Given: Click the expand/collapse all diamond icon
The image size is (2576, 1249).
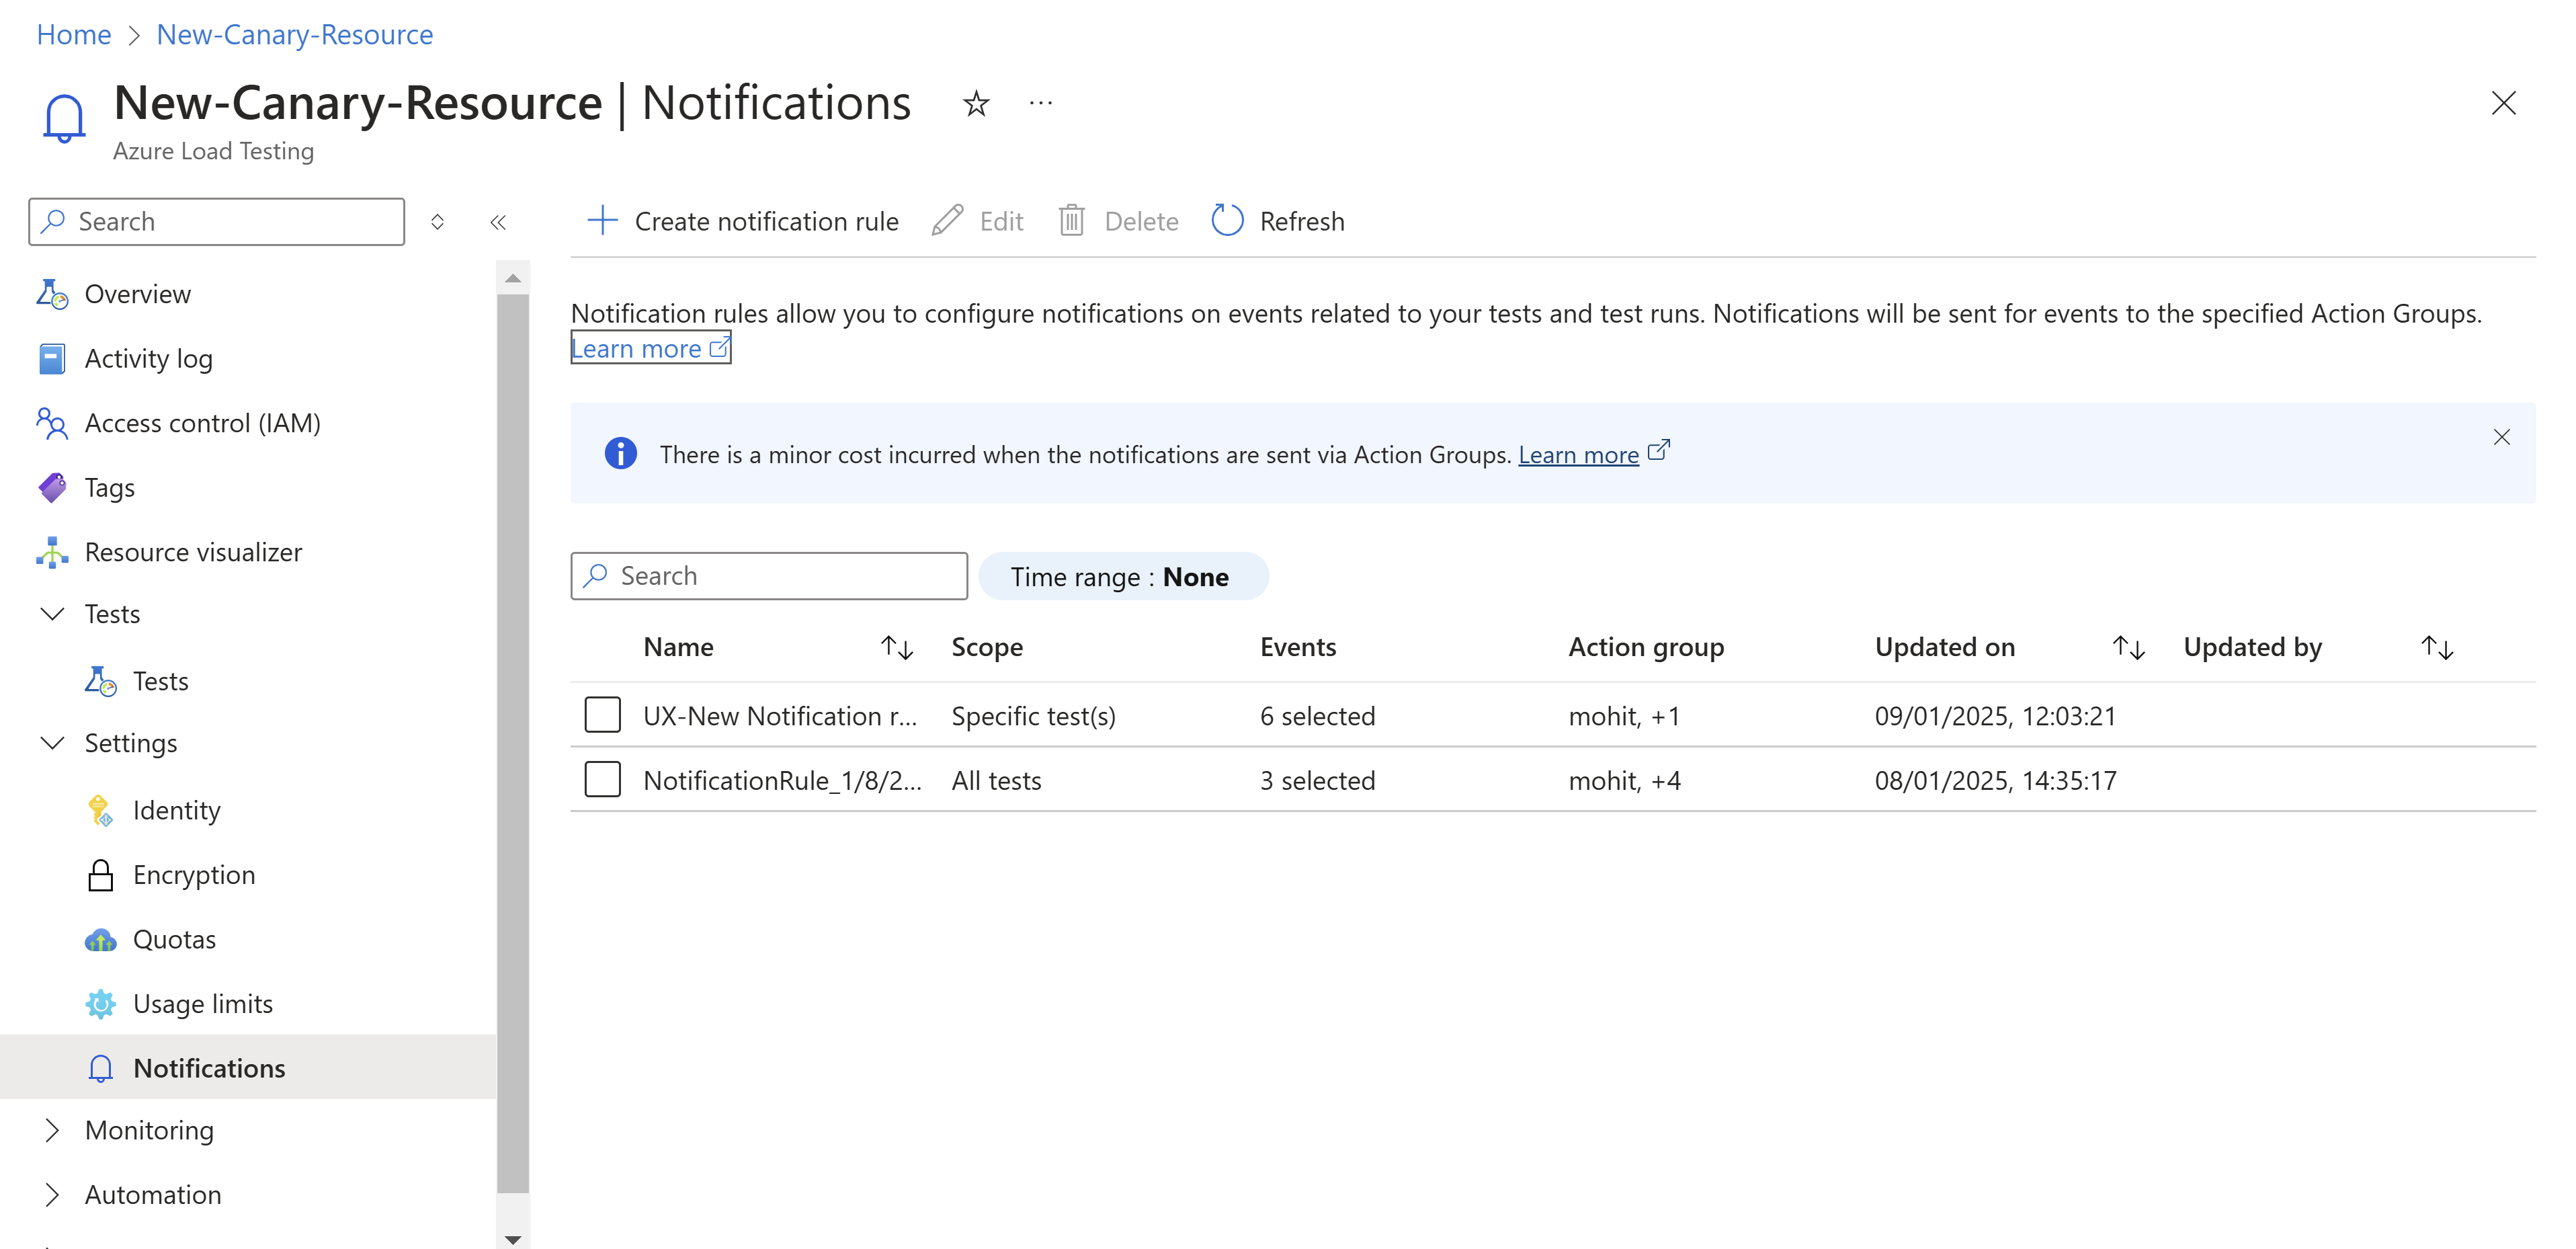Looking at the screenshot, I should pos(437,222).
